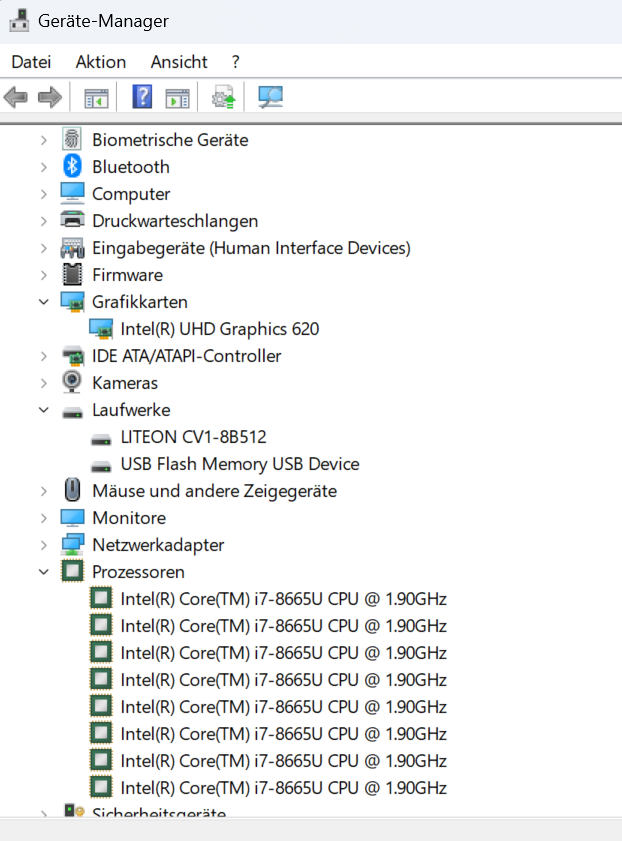
Task: Click the LITEON CV1-8B512 drive icon
Action: pos(101,440)
